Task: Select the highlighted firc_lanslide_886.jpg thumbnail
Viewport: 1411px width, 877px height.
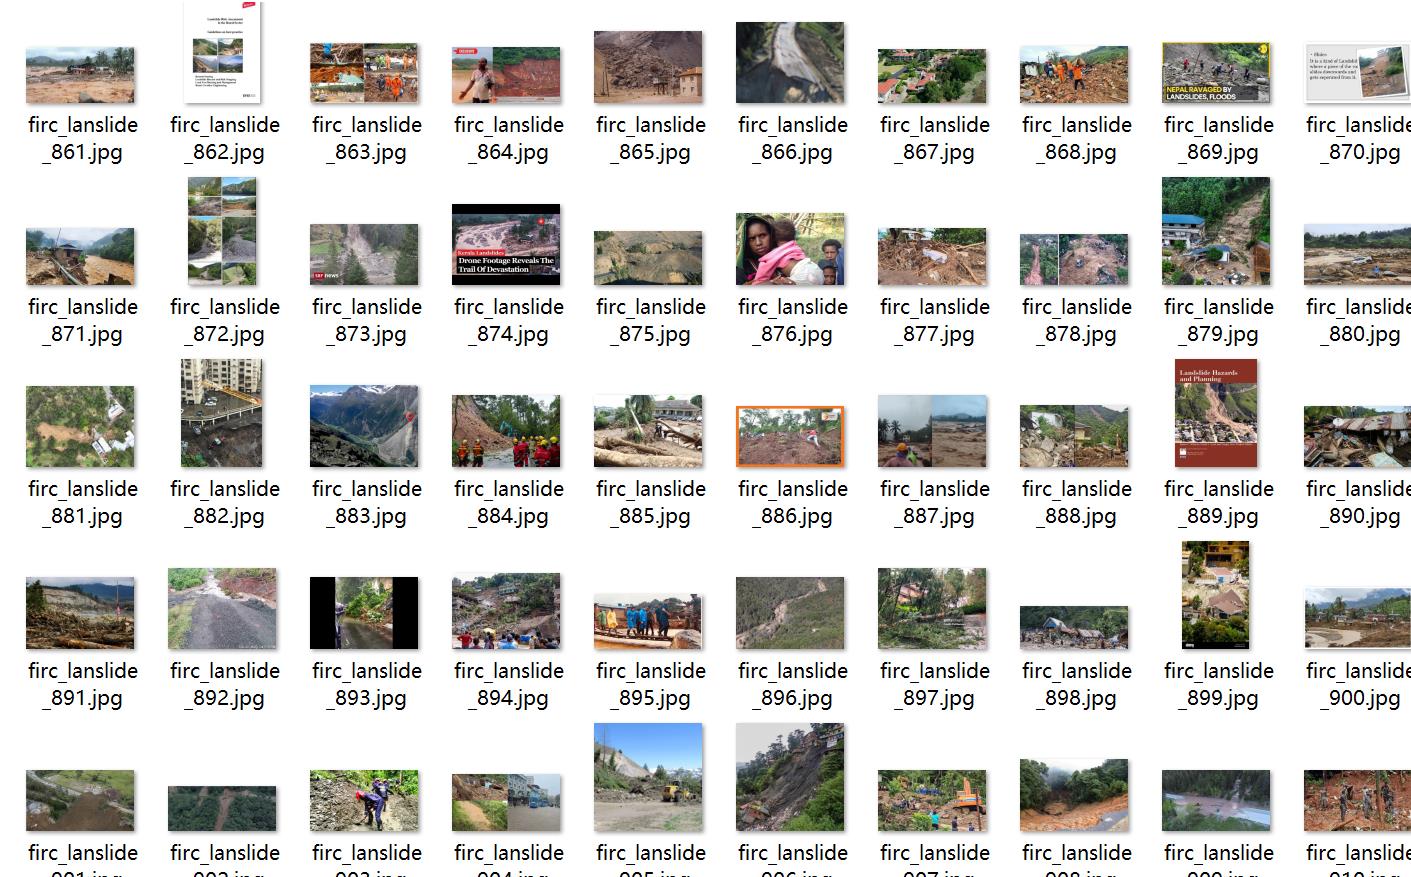Action: pyautogui.click(x=790, y=437)
